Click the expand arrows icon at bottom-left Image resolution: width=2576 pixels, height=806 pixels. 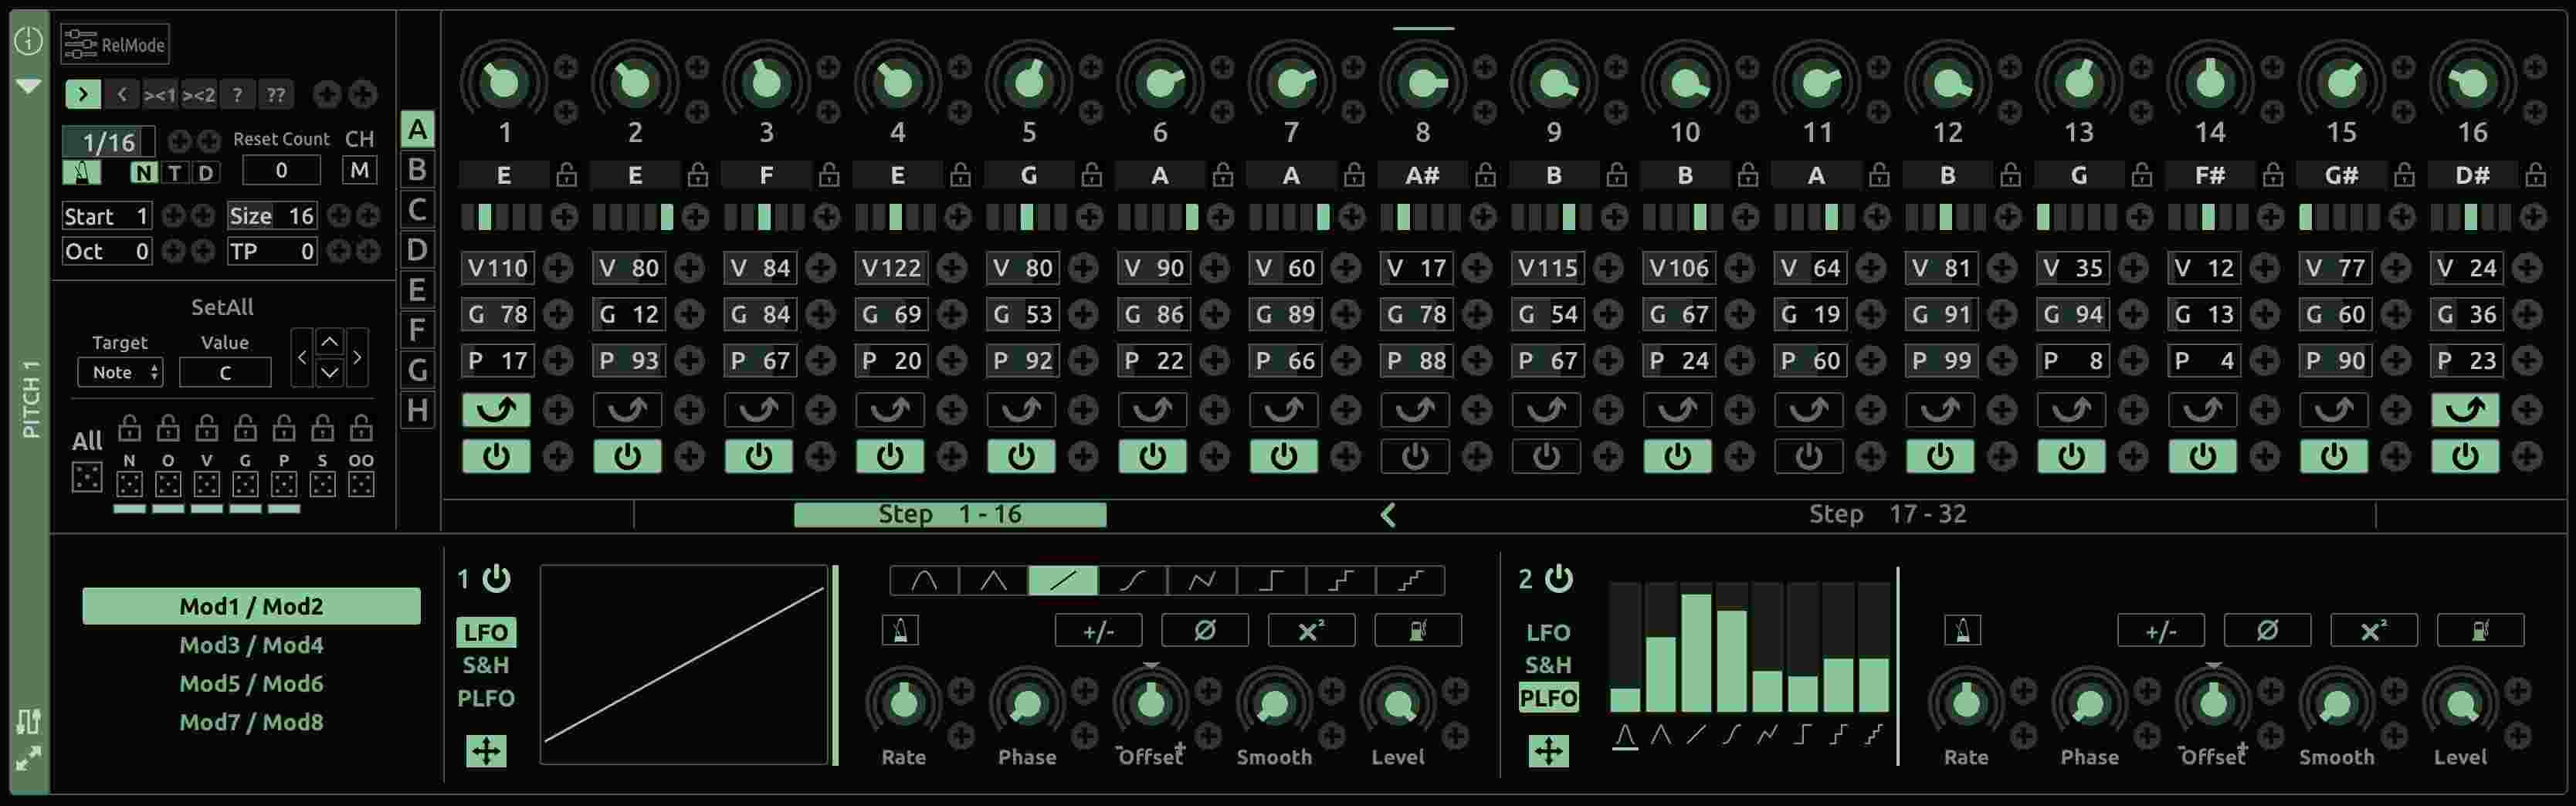coord(28,759)
